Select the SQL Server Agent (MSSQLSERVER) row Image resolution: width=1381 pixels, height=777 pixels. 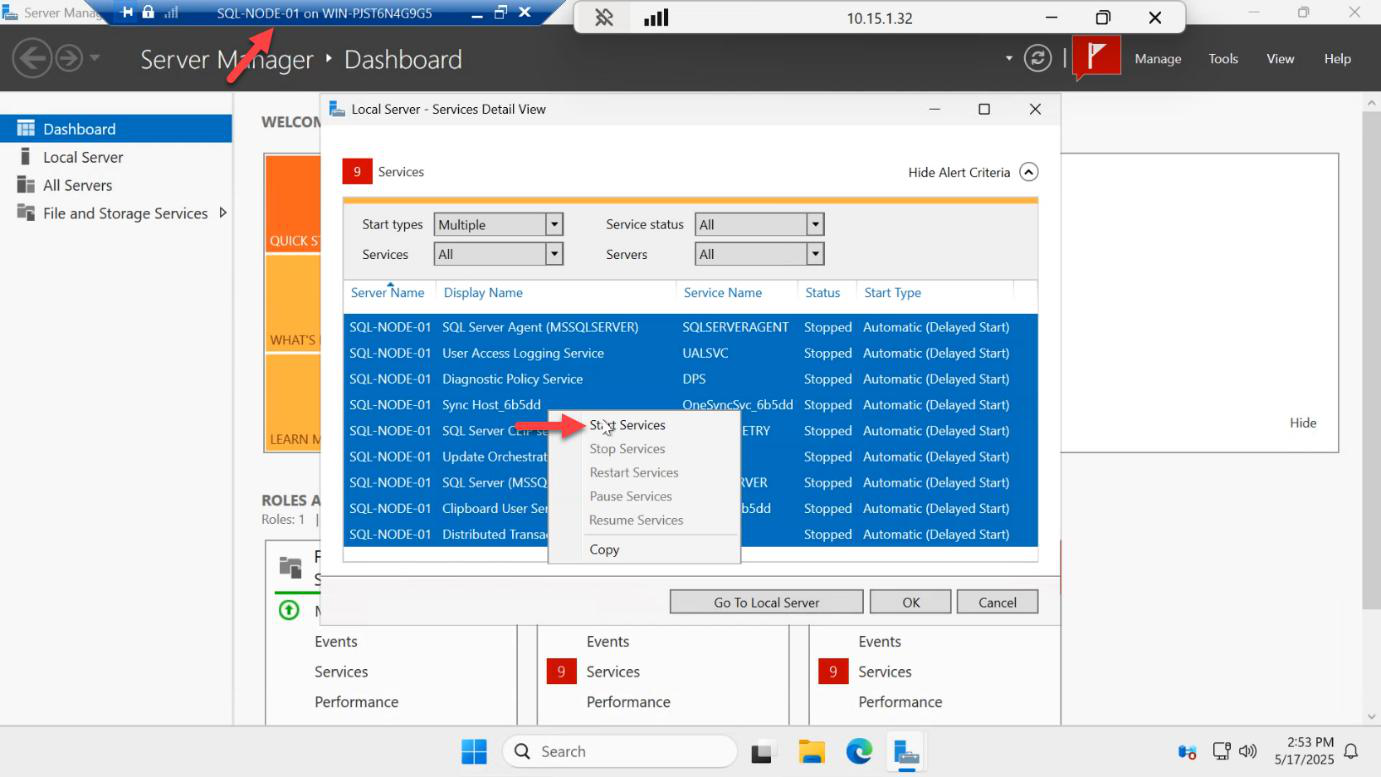pyautogui.click(x=690, y=327)
